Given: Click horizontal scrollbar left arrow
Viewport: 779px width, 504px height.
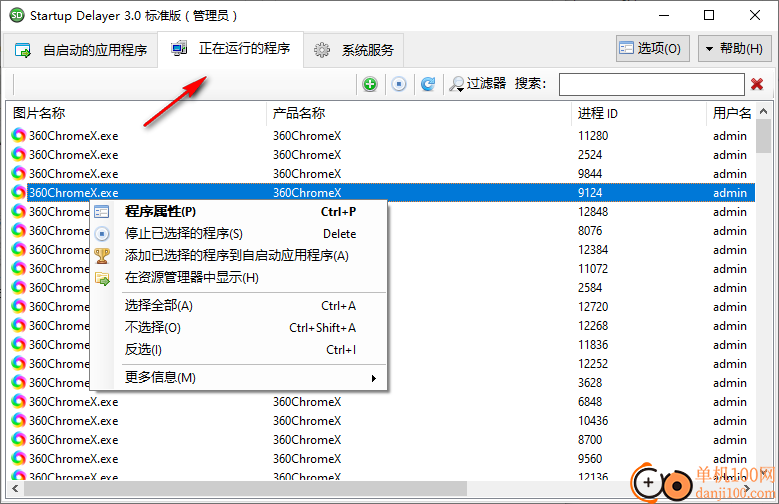Looking at the screenshot, I should (15, 489).
